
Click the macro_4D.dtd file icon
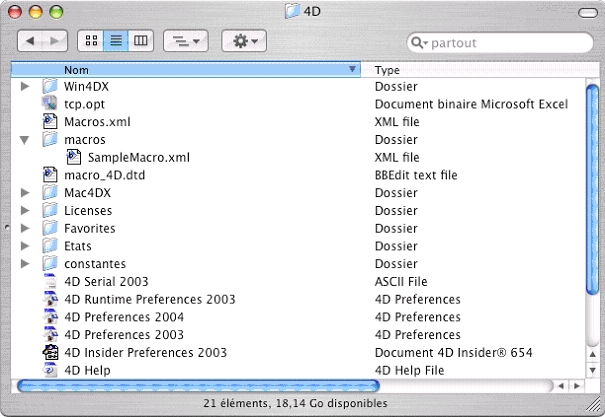50,175
